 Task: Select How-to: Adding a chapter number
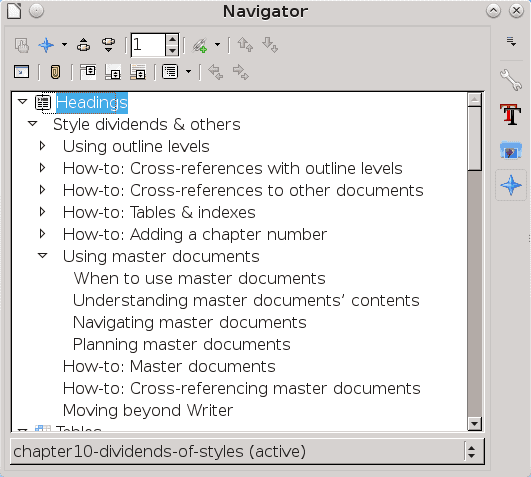point(195,235)
